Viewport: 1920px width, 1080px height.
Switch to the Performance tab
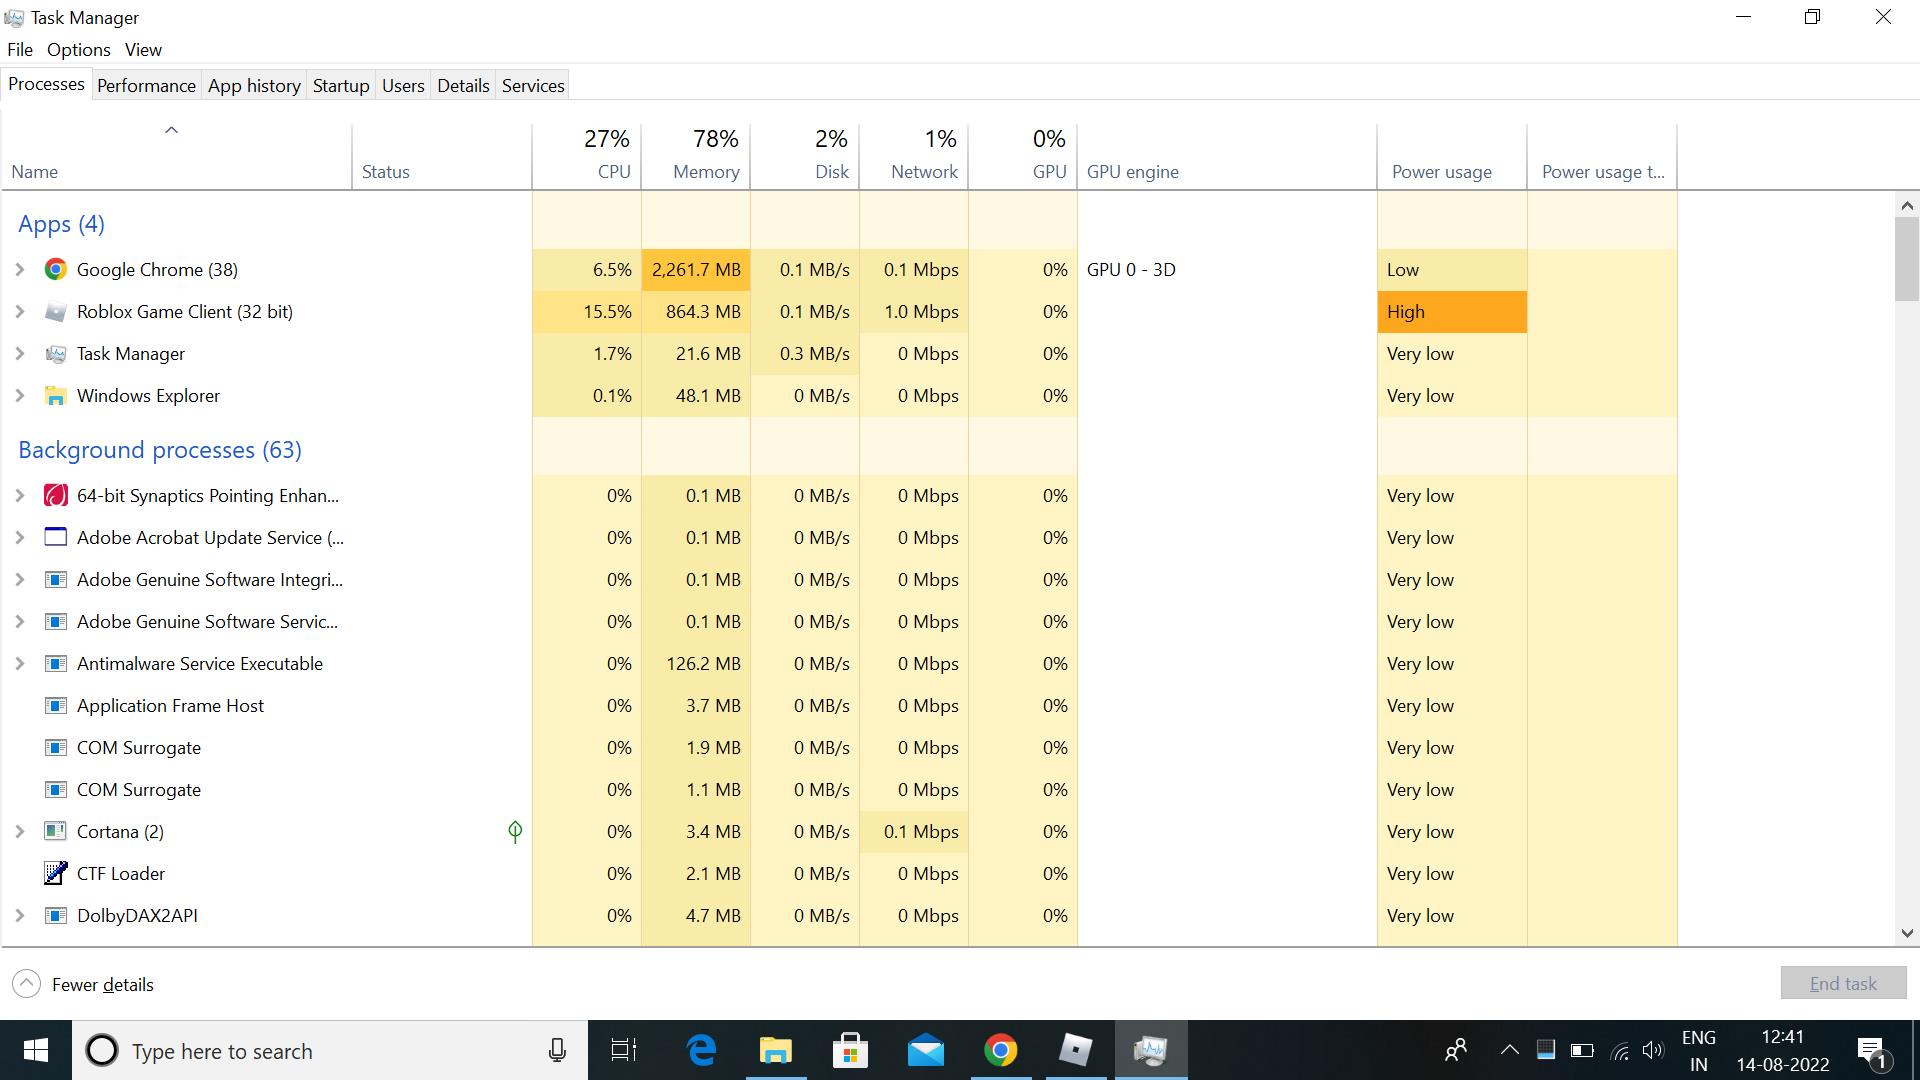(x=146, y=86)
